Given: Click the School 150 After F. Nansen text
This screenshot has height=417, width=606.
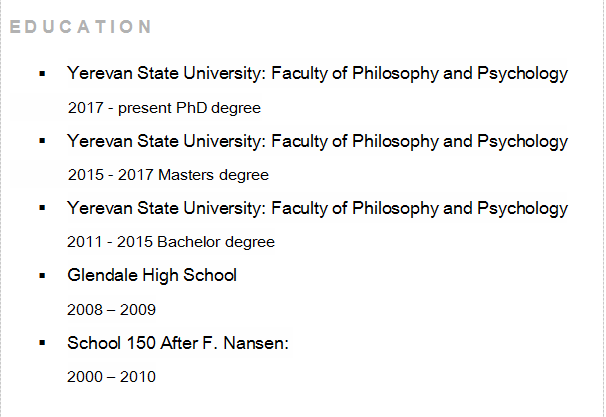Looking at the screenshot, I should click(x=178, y=343).
